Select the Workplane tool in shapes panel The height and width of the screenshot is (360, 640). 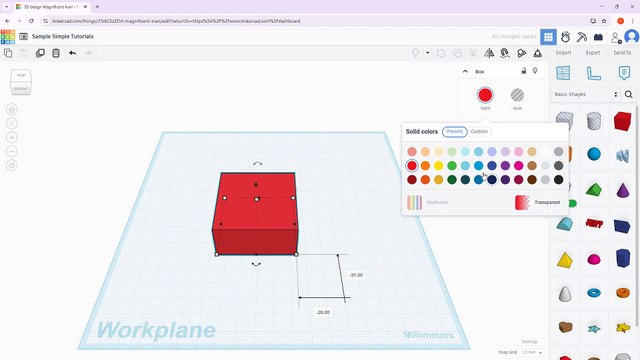click(563, 73)
